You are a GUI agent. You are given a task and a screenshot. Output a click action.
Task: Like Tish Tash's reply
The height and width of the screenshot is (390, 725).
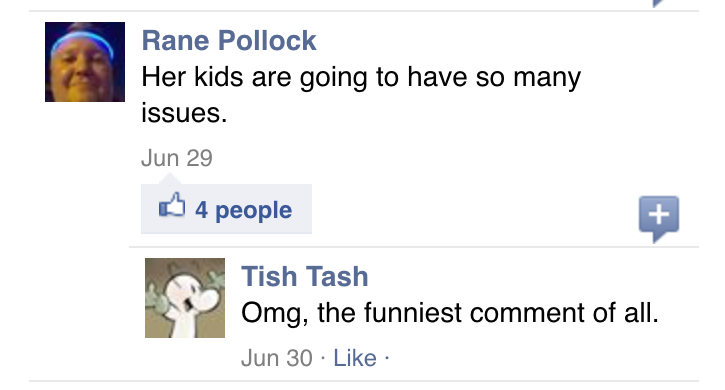click(x=355, y=358)
